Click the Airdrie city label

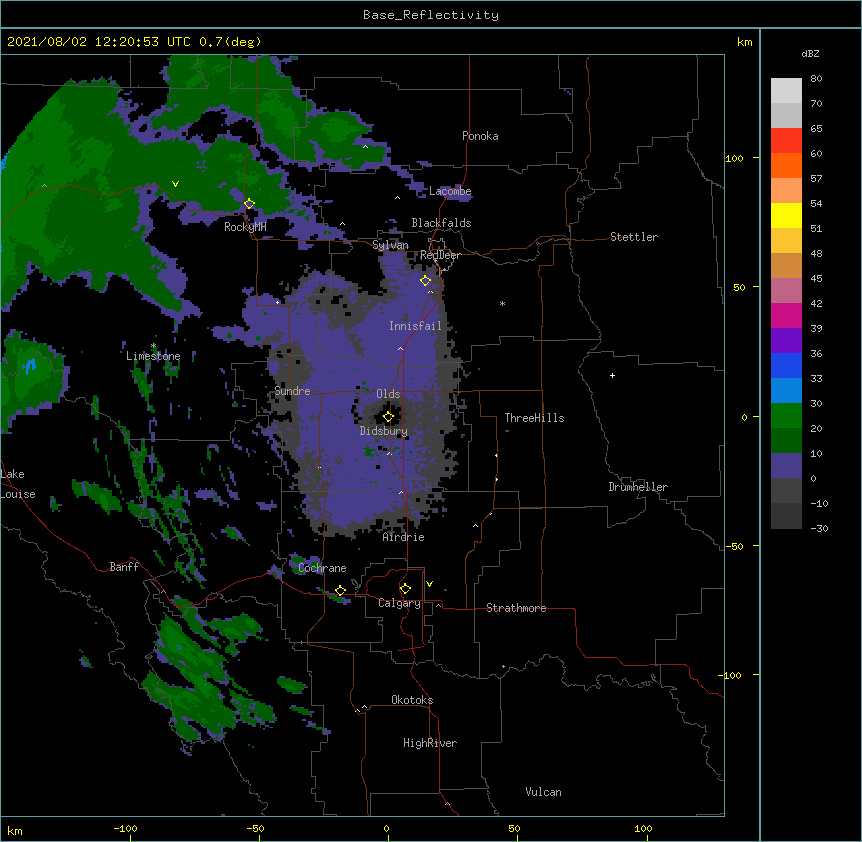(404, 537)
